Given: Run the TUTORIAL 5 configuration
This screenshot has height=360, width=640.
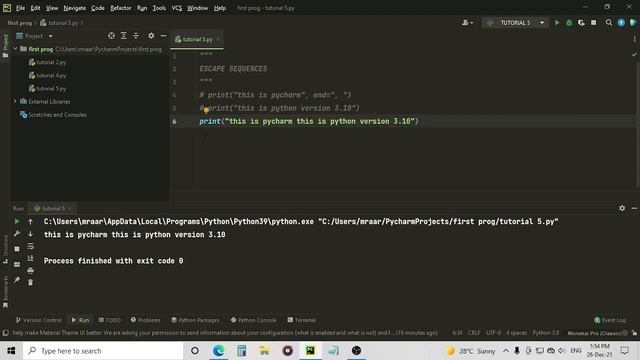Looking at the screenshot, I should tap(557, 23).
